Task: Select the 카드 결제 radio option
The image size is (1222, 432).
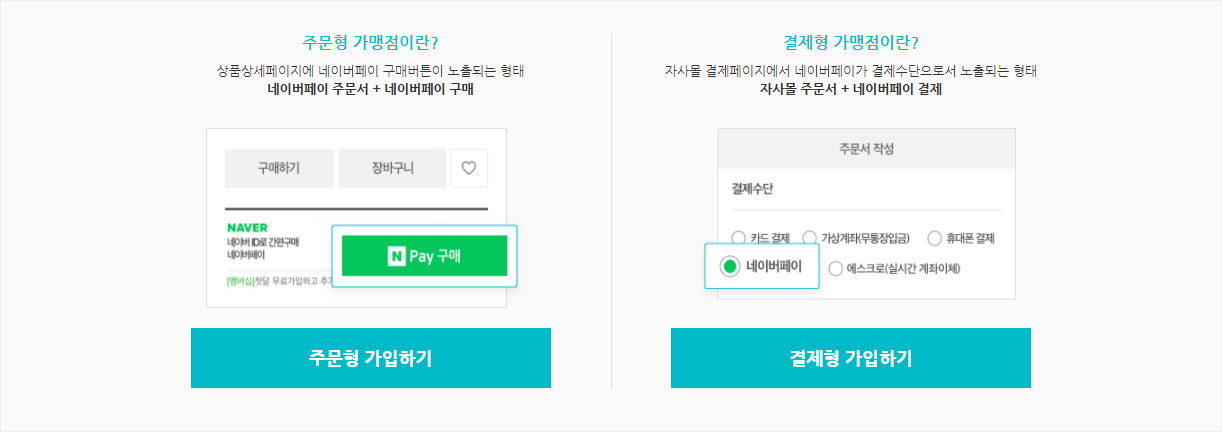Action: (739, 238)
